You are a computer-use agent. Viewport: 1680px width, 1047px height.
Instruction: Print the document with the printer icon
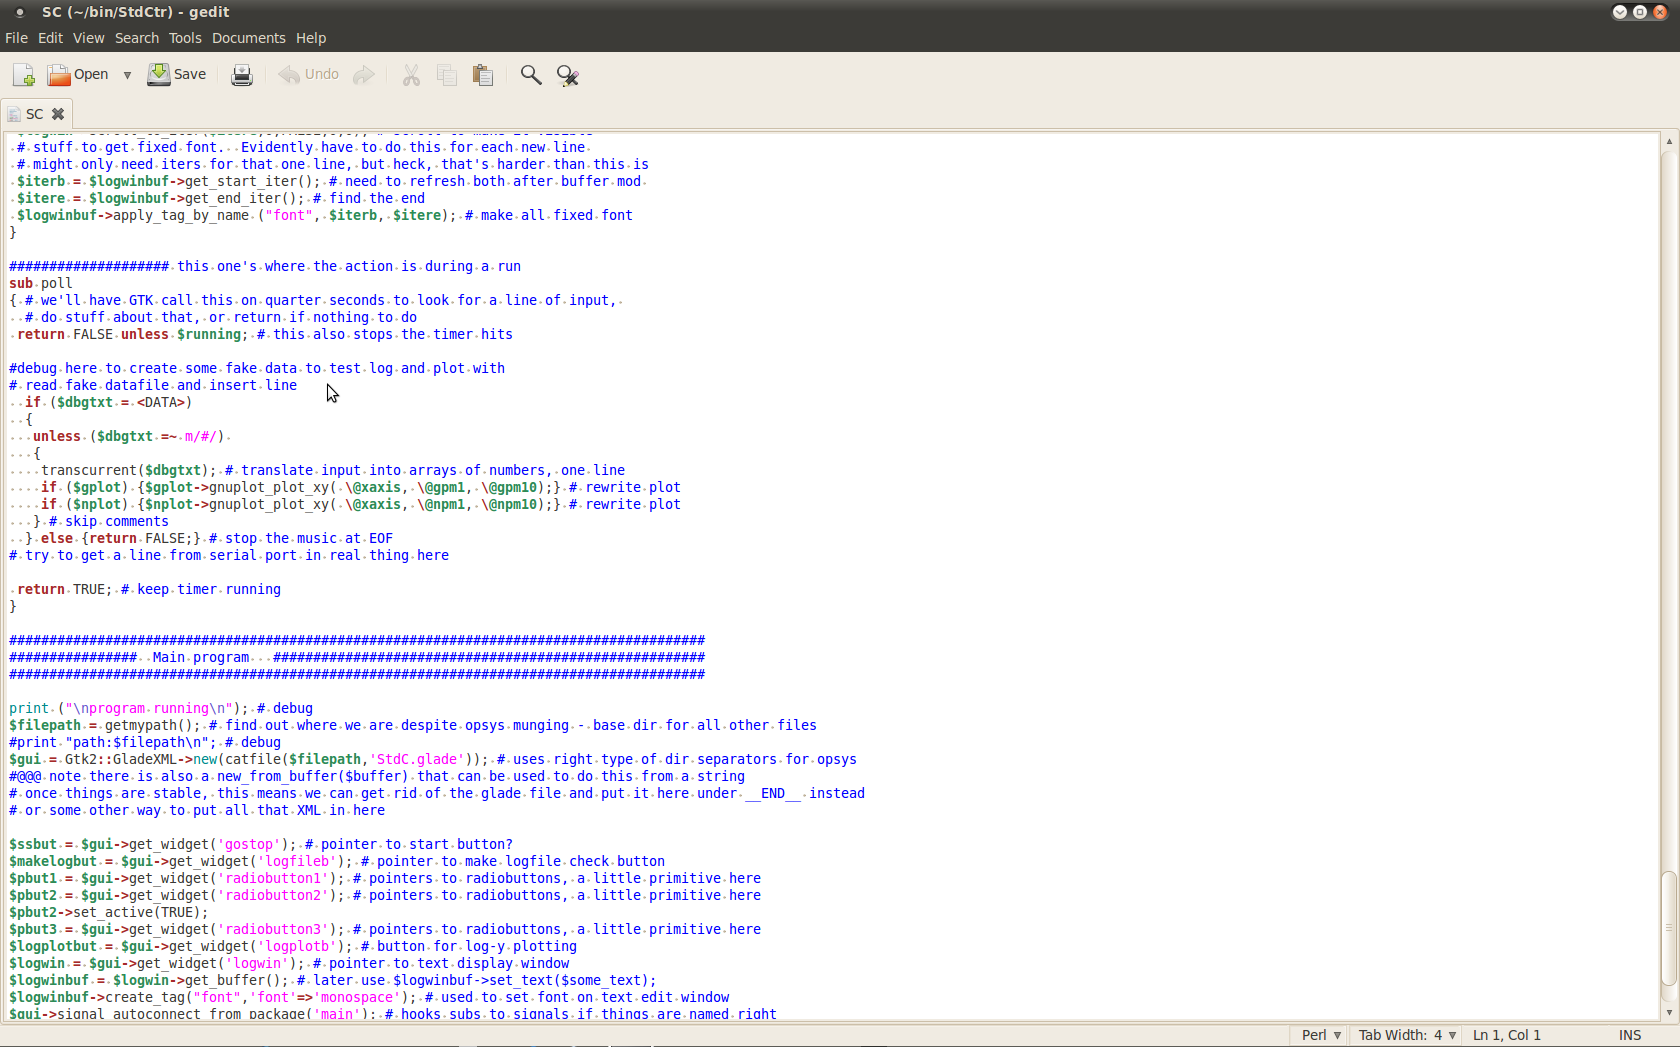click(x=242, y=75)
